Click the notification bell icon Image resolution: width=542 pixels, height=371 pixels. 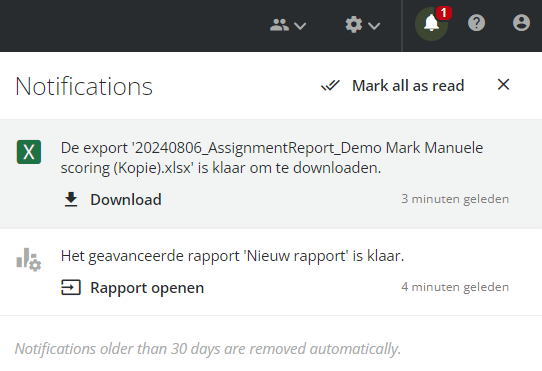tap(431, 24)
